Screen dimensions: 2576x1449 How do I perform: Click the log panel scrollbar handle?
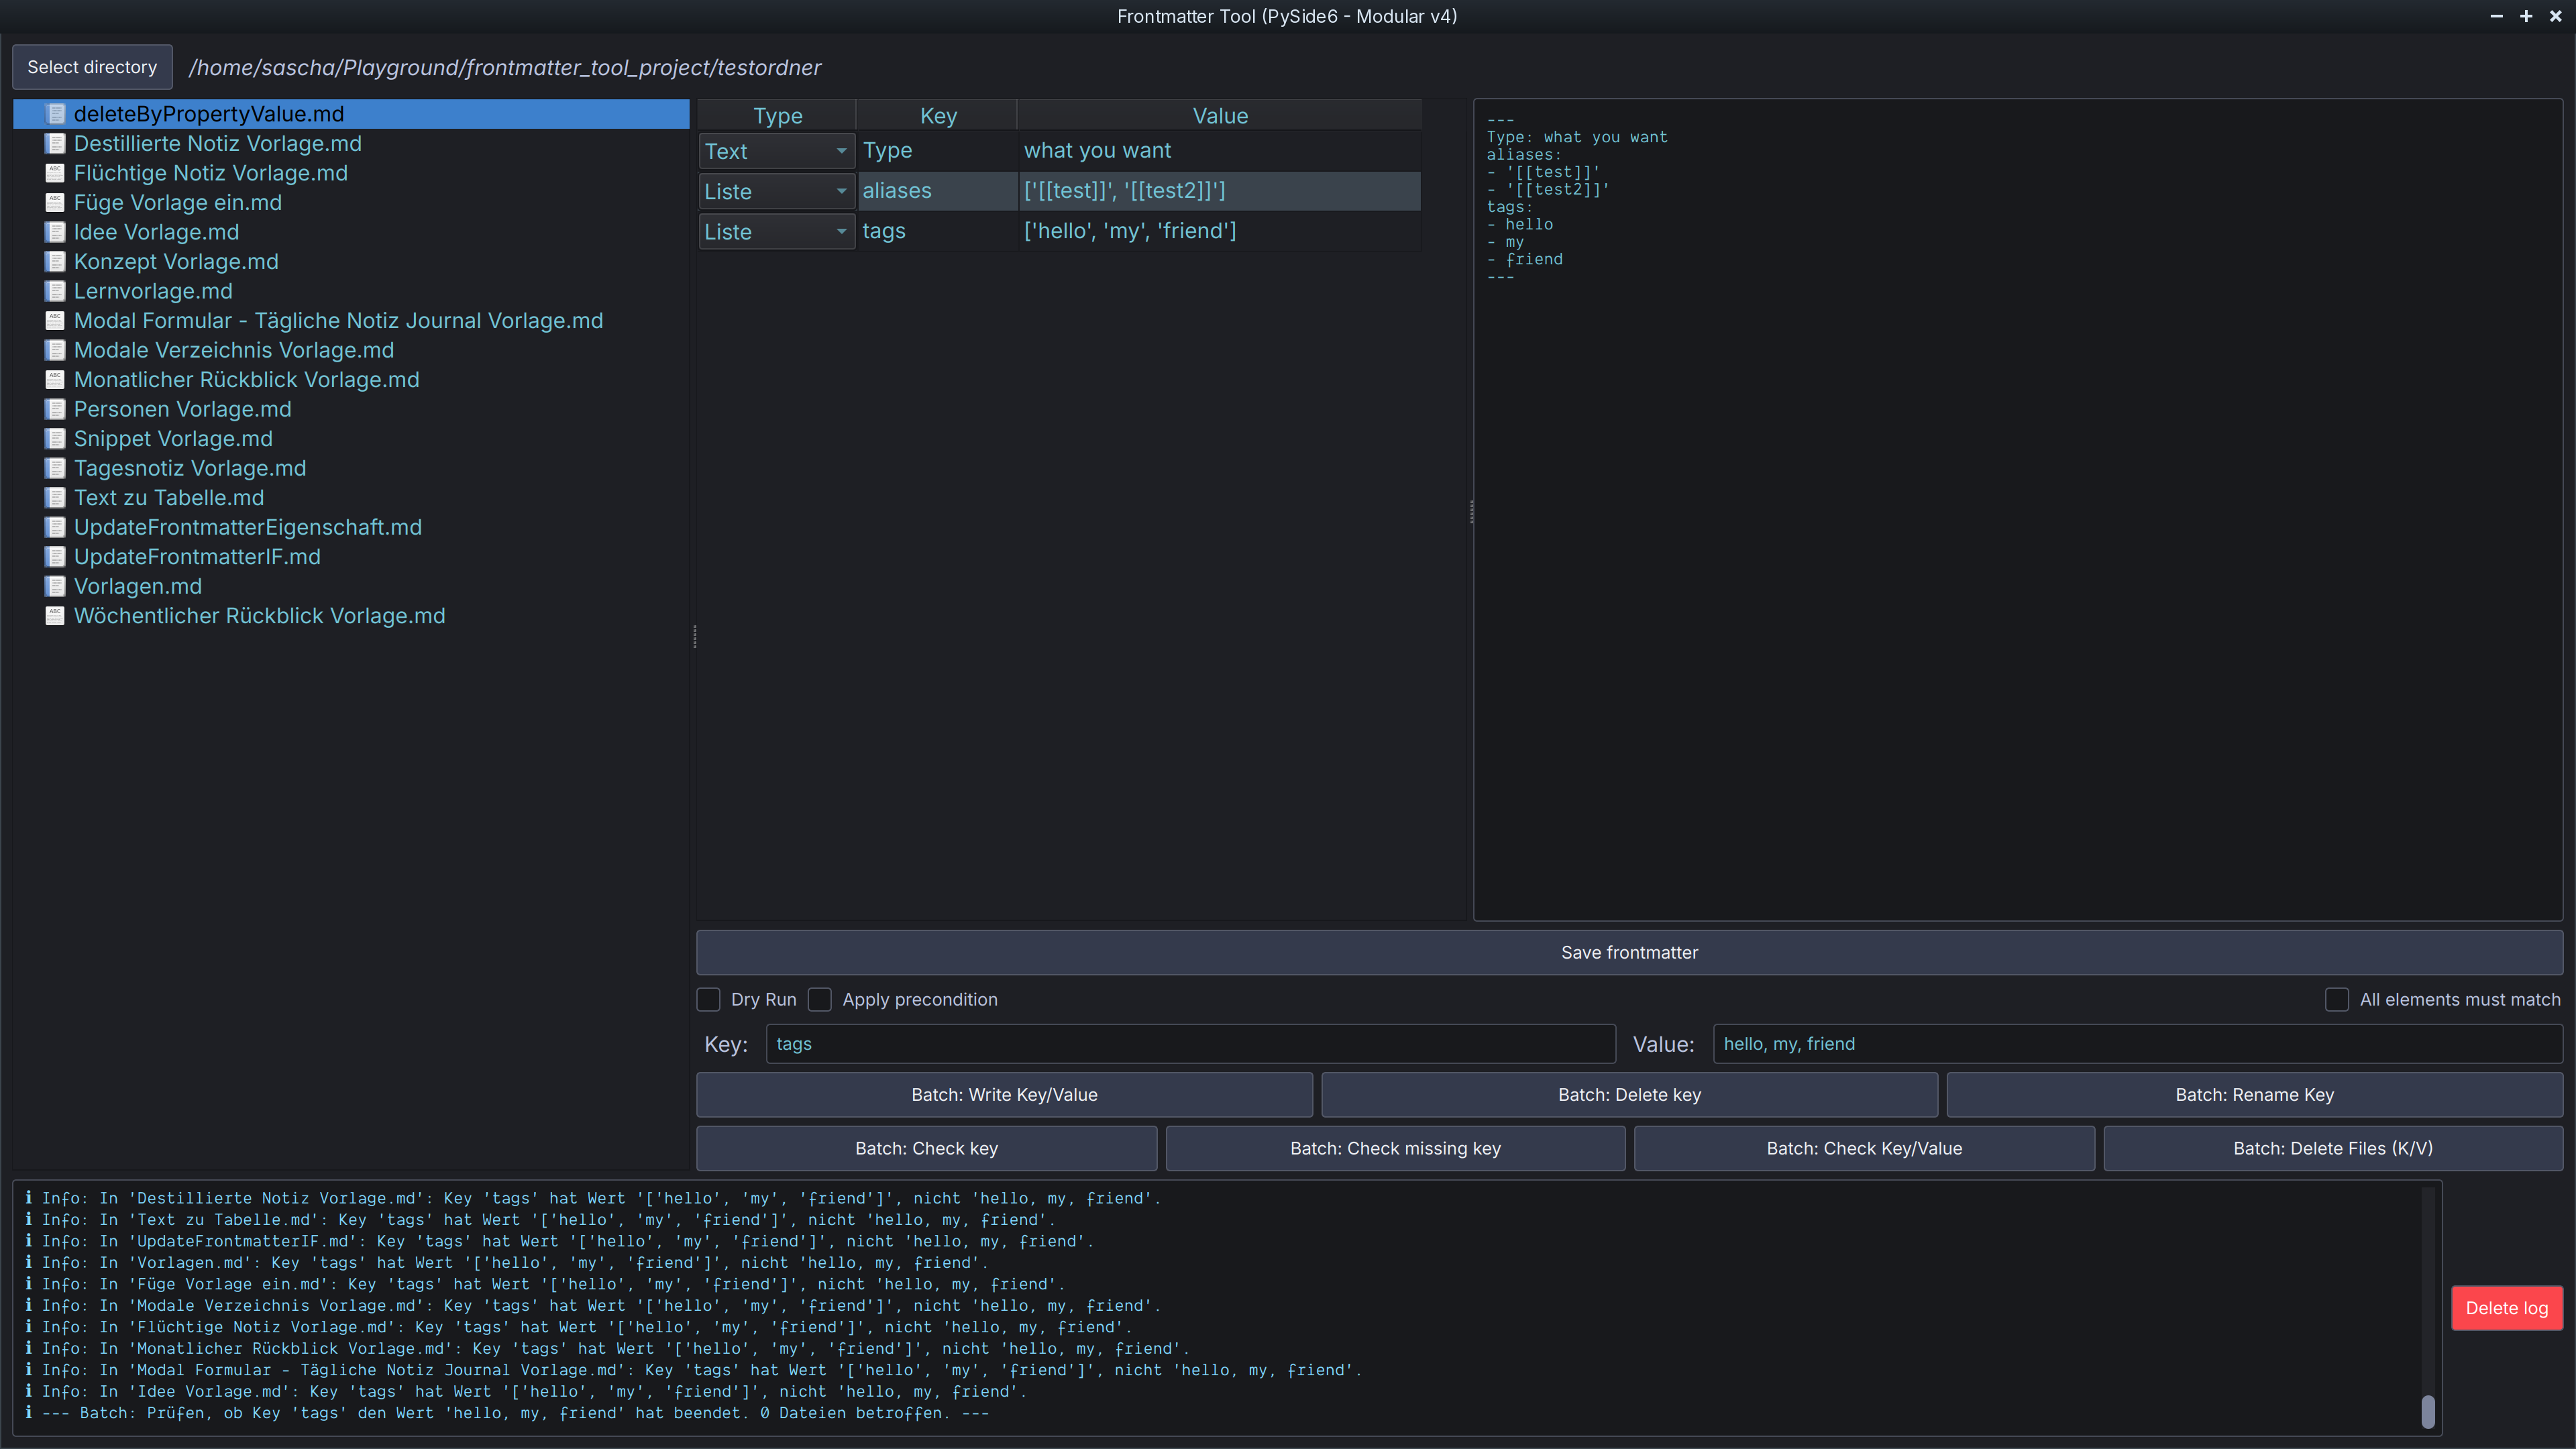2427,1412
